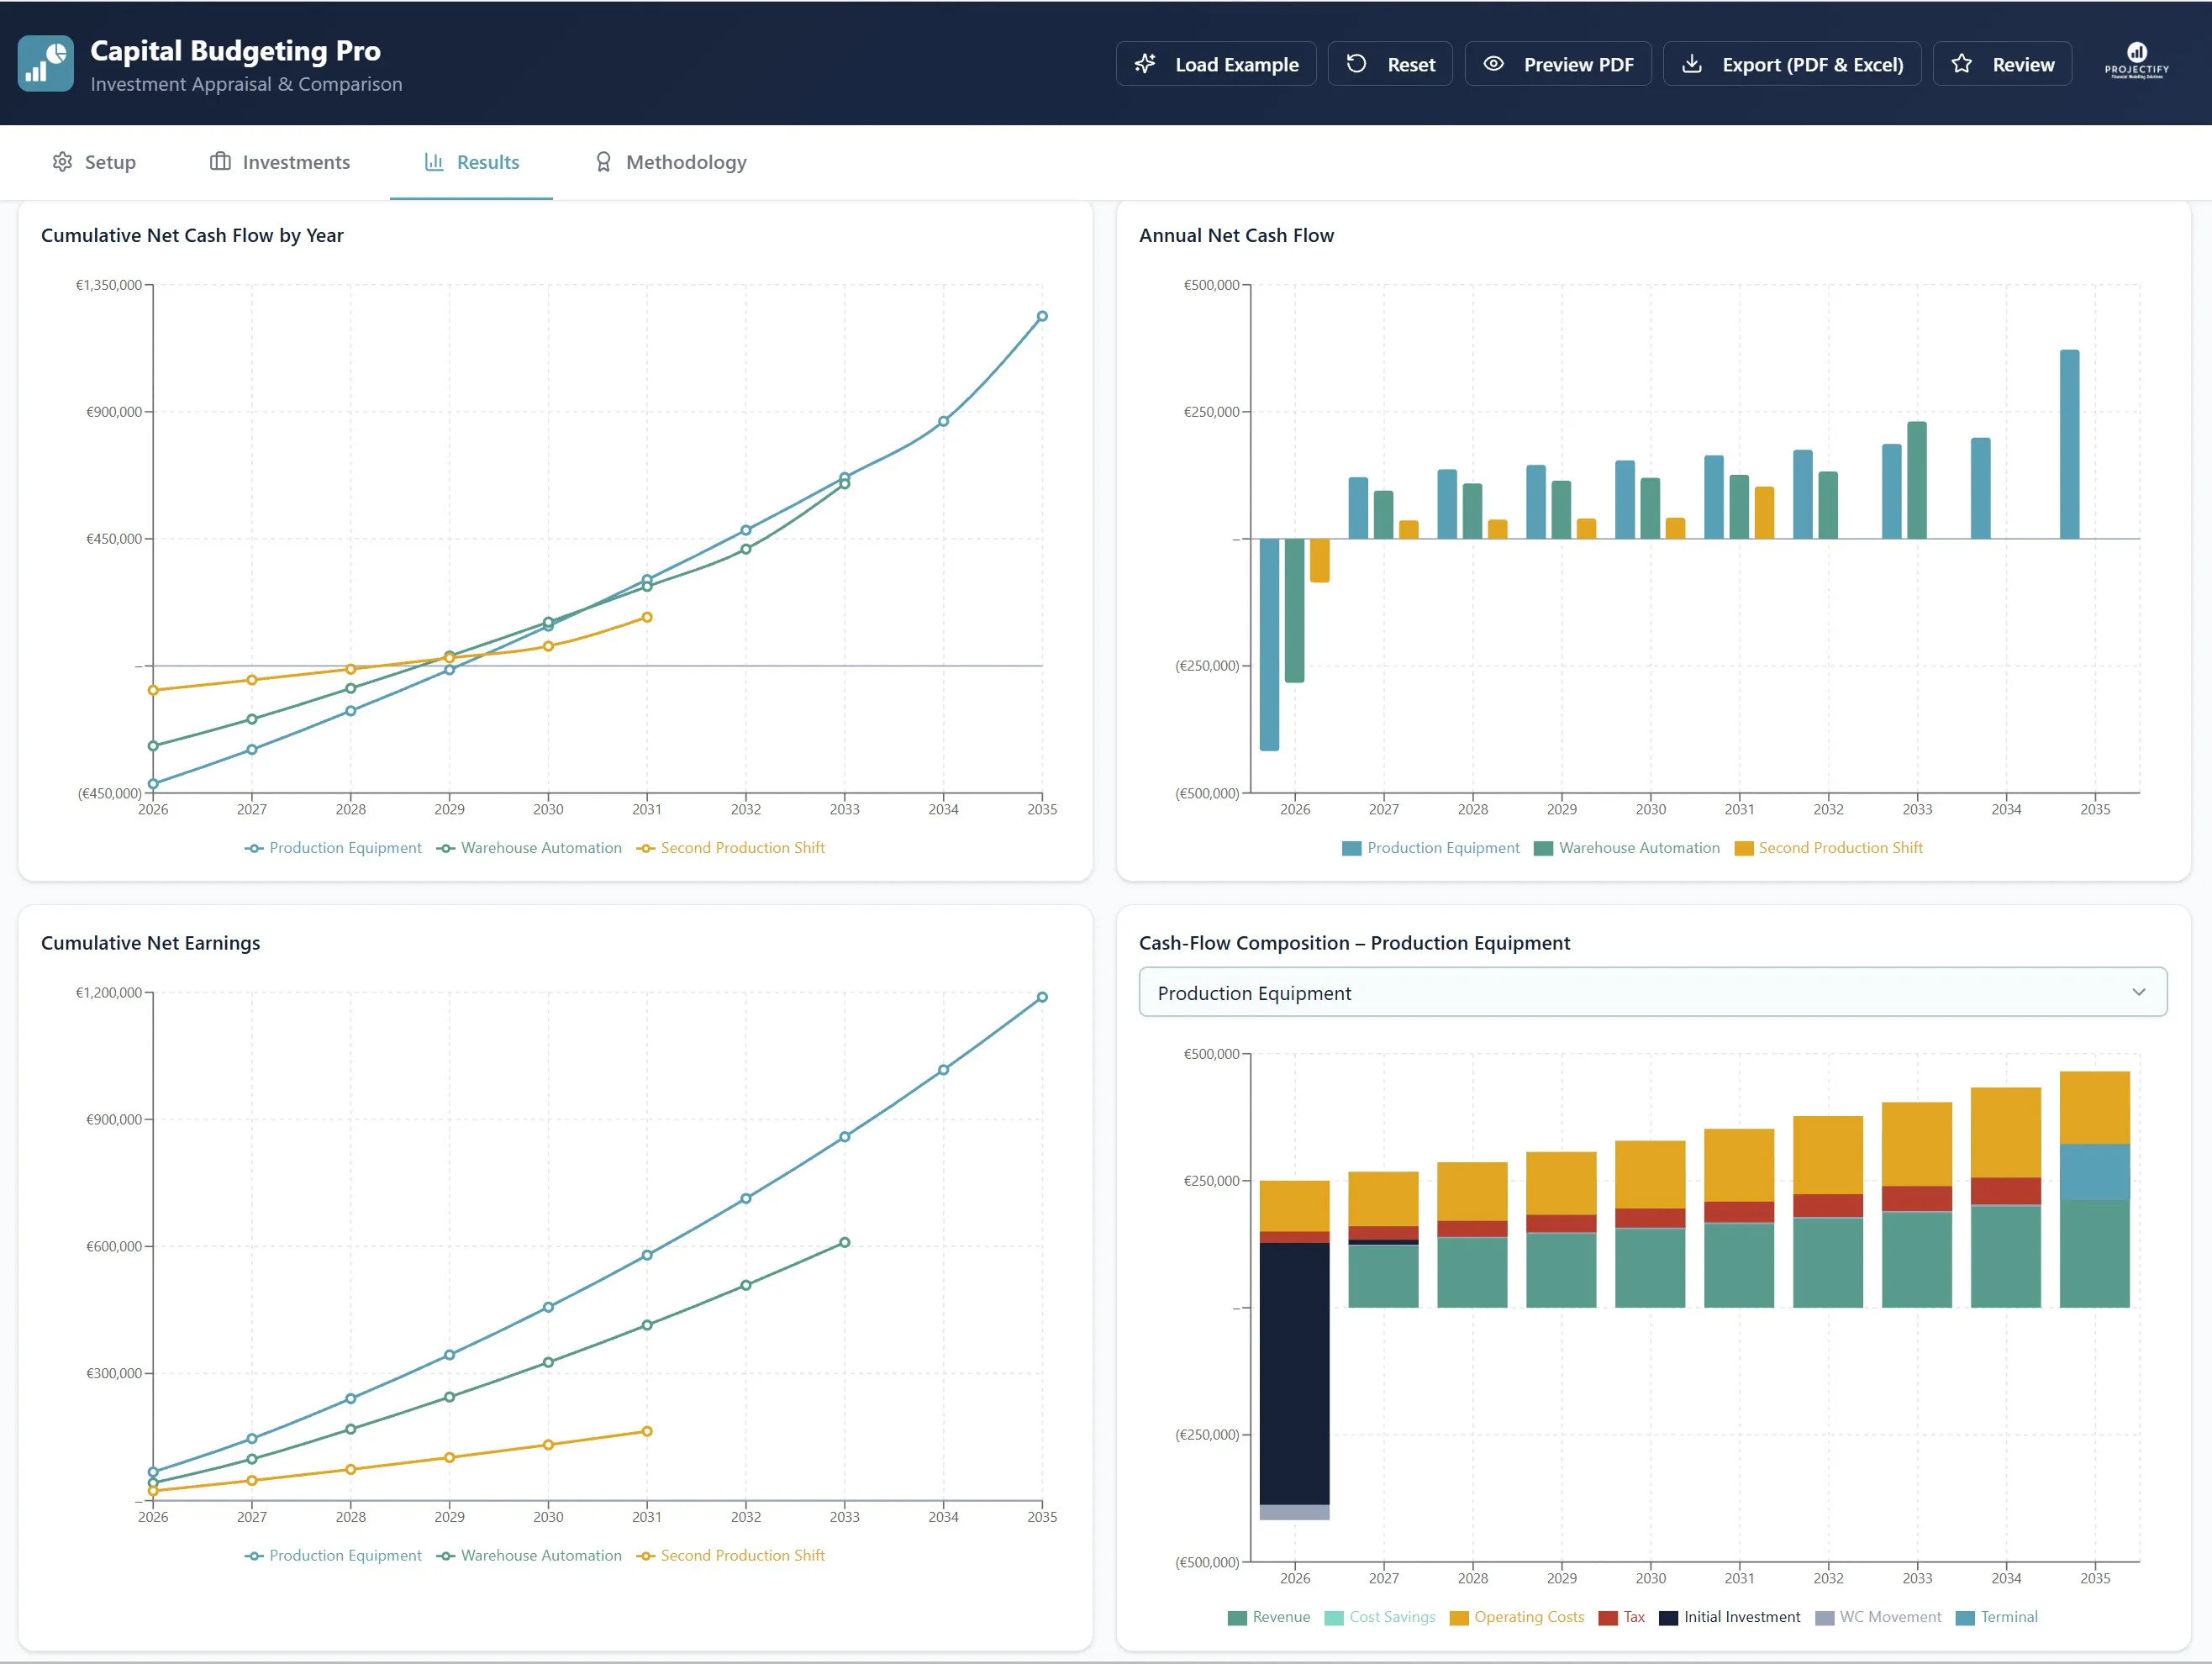Open Preview PDF
Image resolution: width=2212 pixels, height=1664 pixels.
click(1558, 64)
